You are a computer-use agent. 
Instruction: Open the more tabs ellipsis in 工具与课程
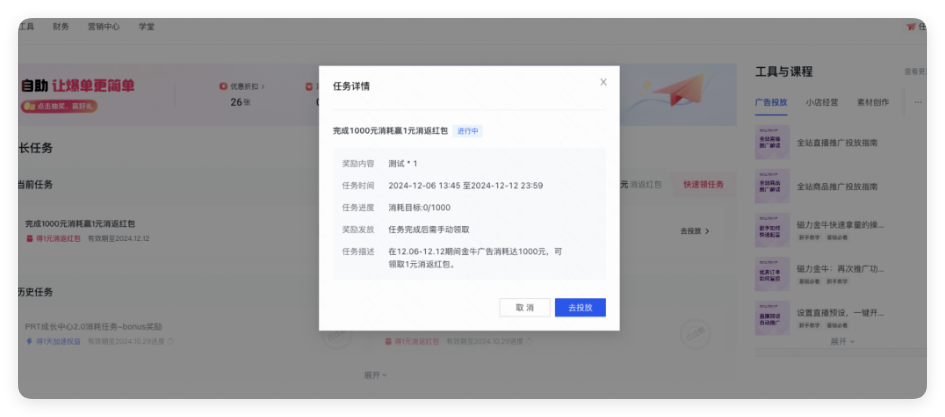918,102
